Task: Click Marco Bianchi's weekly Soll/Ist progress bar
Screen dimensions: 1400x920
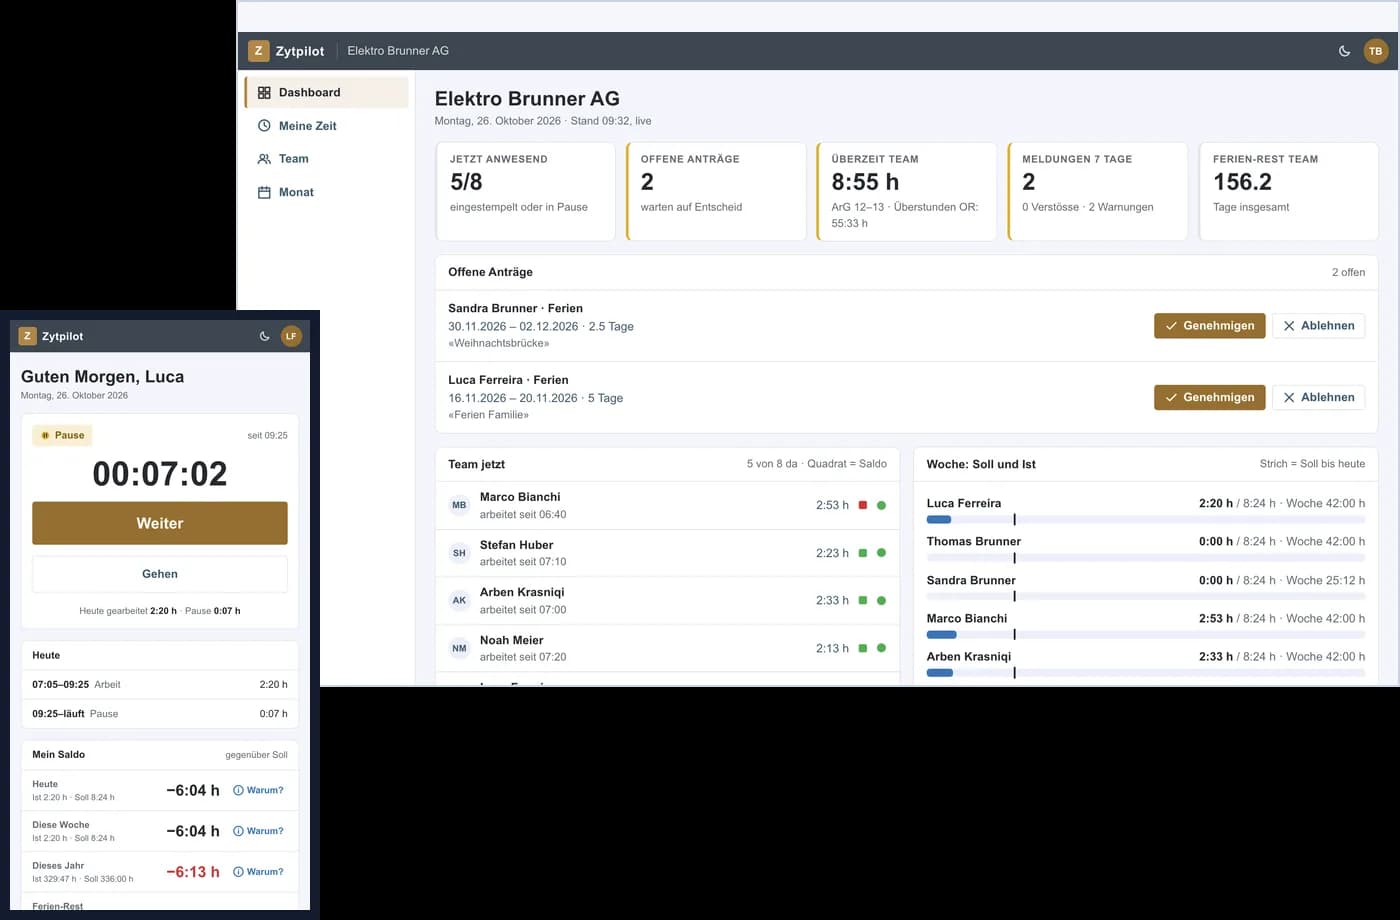Action: coord(1146,635)
